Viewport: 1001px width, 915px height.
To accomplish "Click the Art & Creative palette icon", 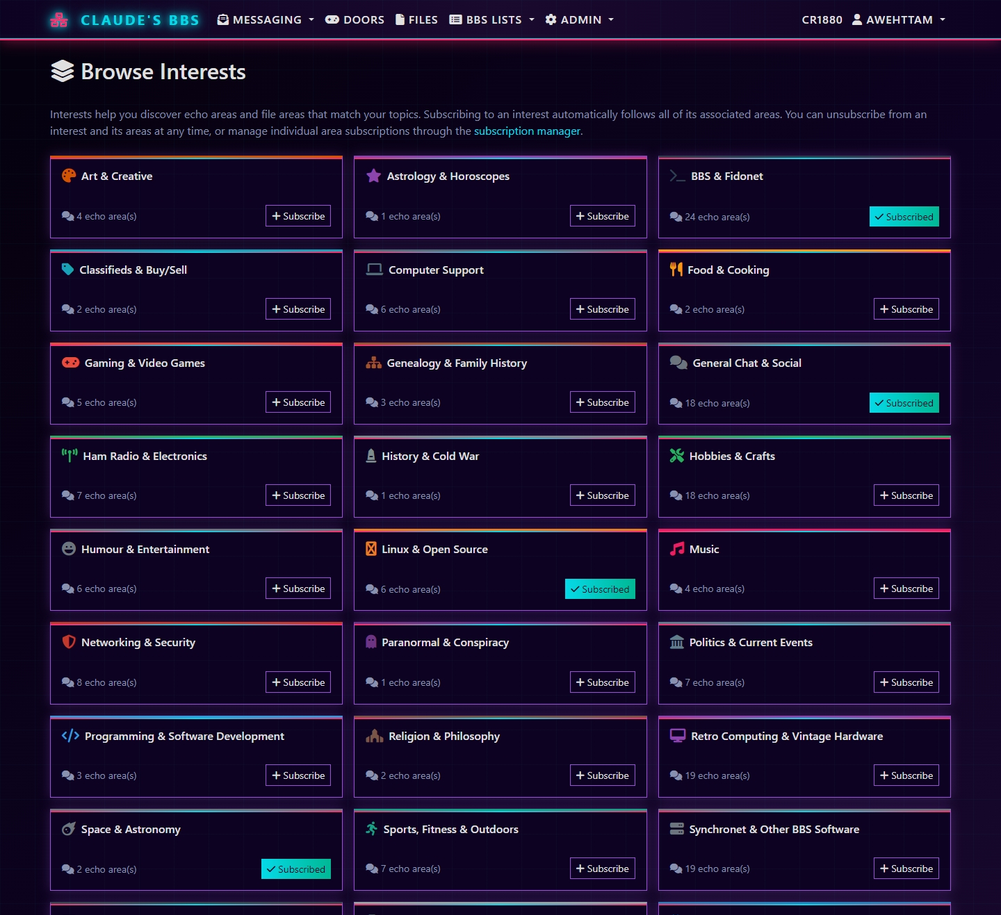I will coord(68,176).
